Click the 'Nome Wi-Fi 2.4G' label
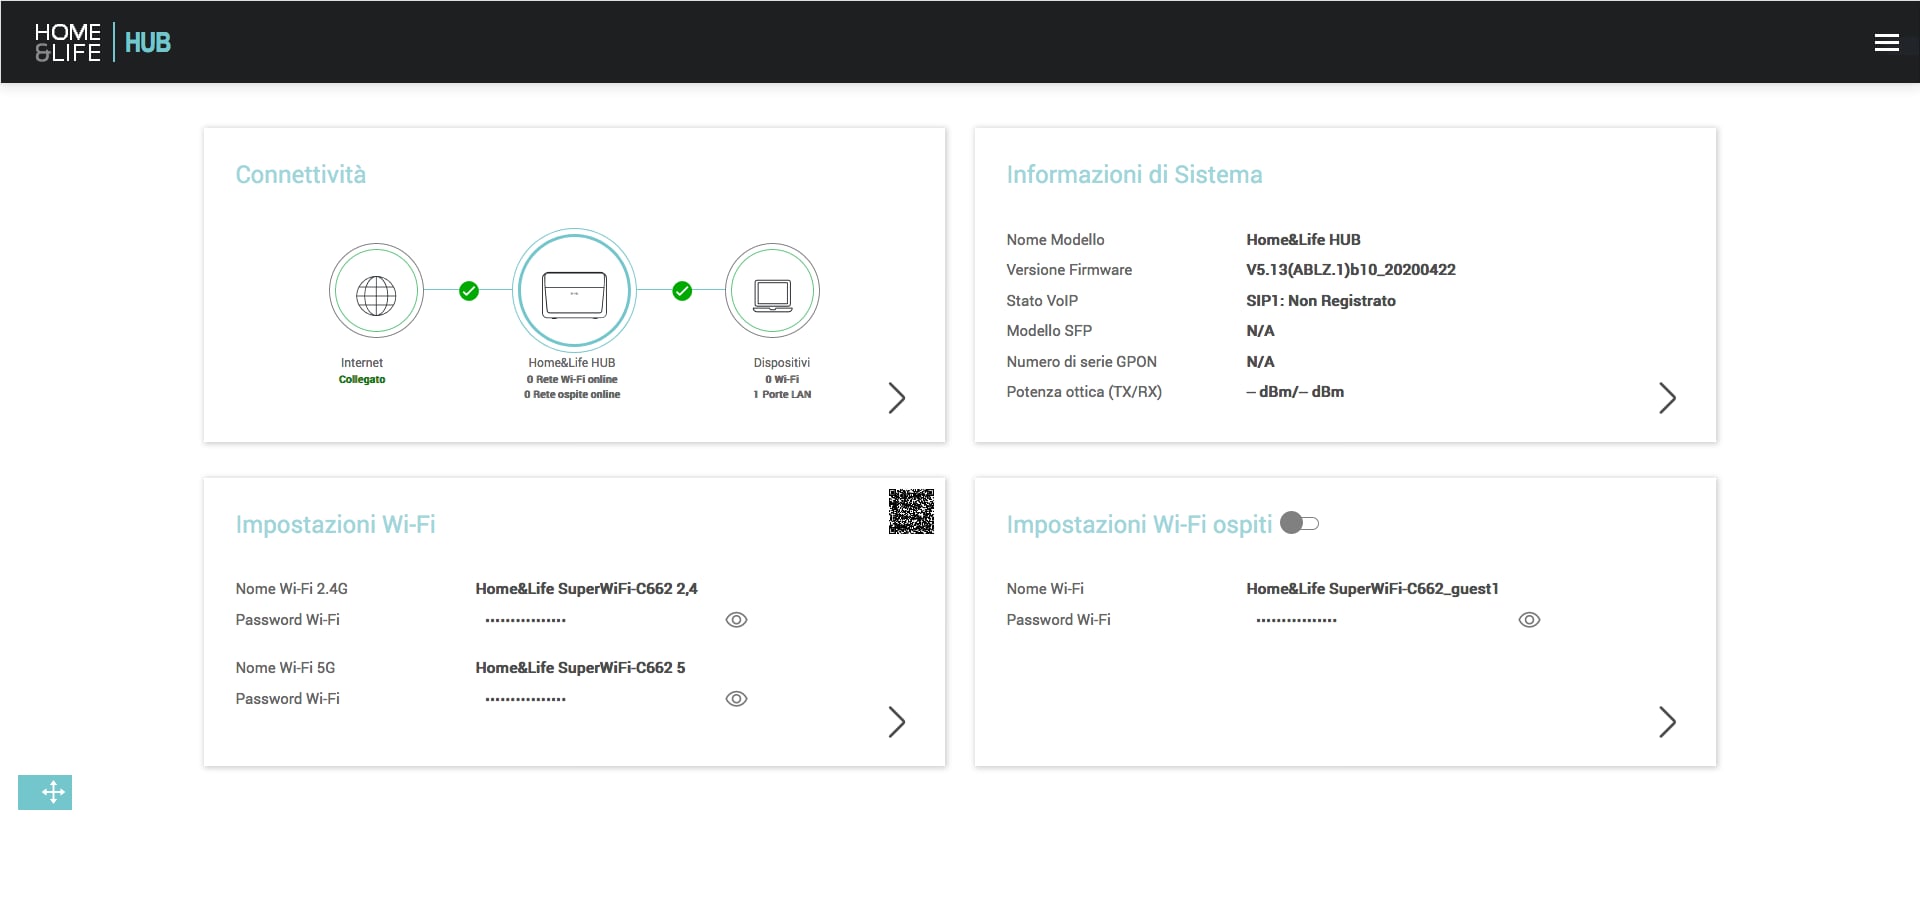 (x=291, y=589)
